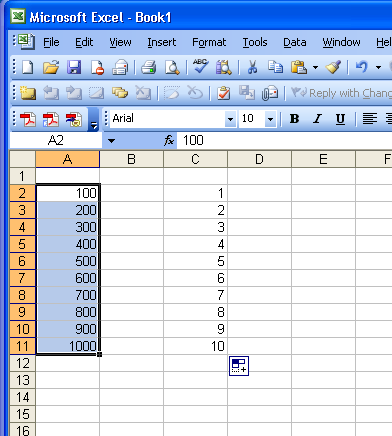Click the fill handle at selection corner
392x436 pixels.
99,354
